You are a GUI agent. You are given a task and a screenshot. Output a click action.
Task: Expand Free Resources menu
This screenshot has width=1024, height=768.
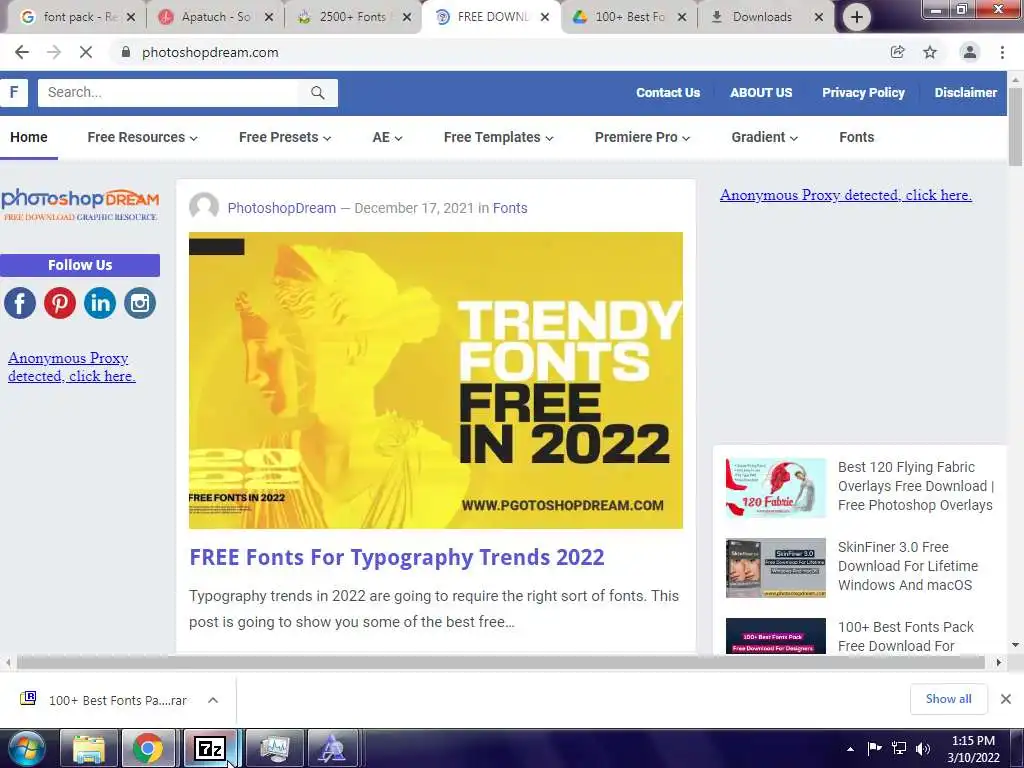click(142, 137)
